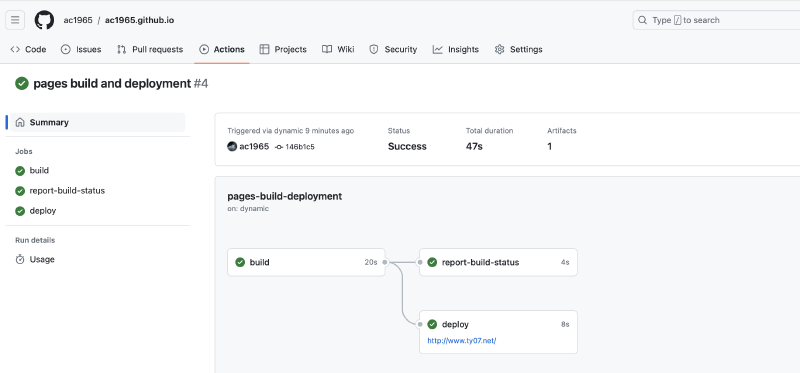Click 'Triggered via dynamic 9 minutes ago' text
This screenshot has width=800, height=373.
pyautogui.click(x=290, y=131)
